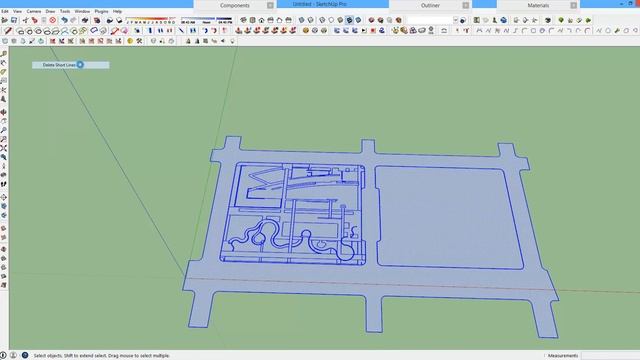640x360 pixels.
Task: Open the Window menu
Action: tap(82, 11)
